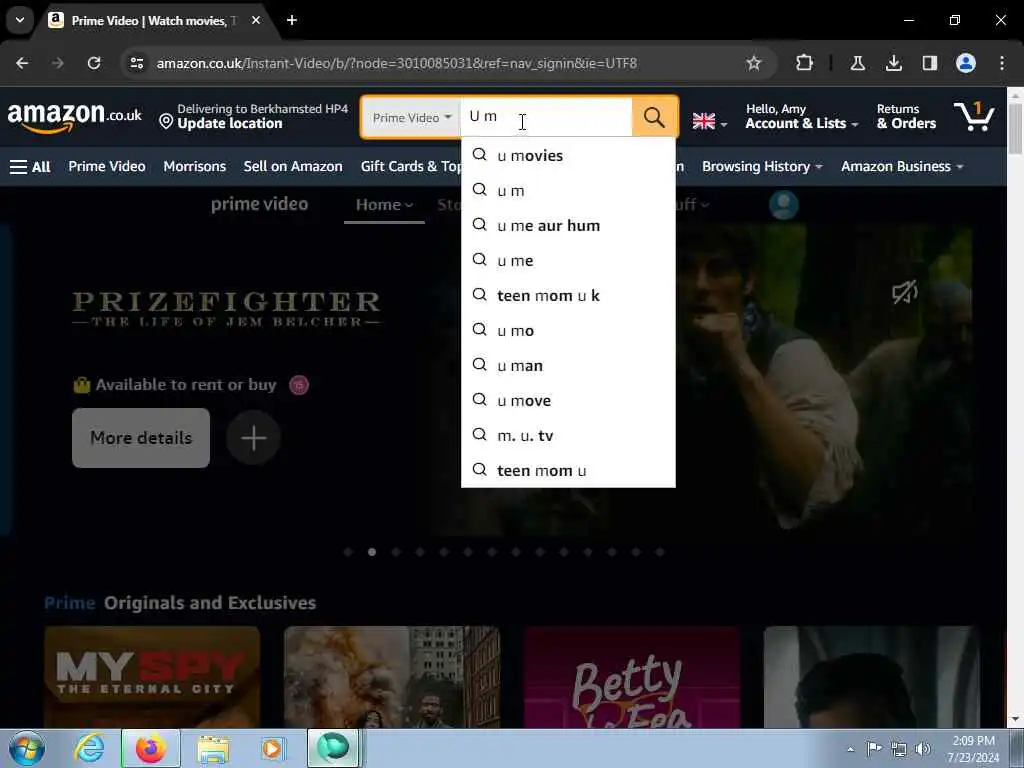Open Chrome downloads icon
Screen dimensions: 1024x768
(x=893, y=63)
